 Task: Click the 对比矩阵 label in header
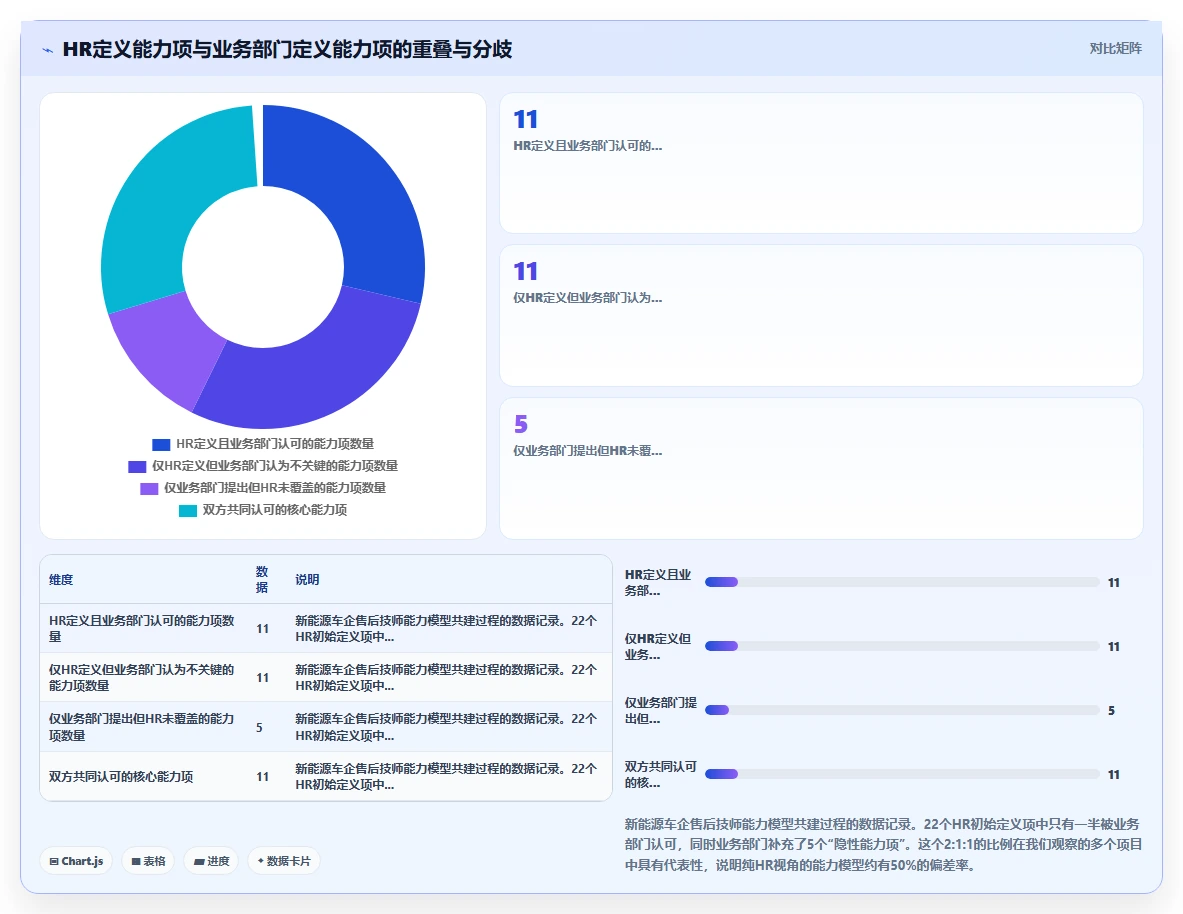[x=1115, y=48]
